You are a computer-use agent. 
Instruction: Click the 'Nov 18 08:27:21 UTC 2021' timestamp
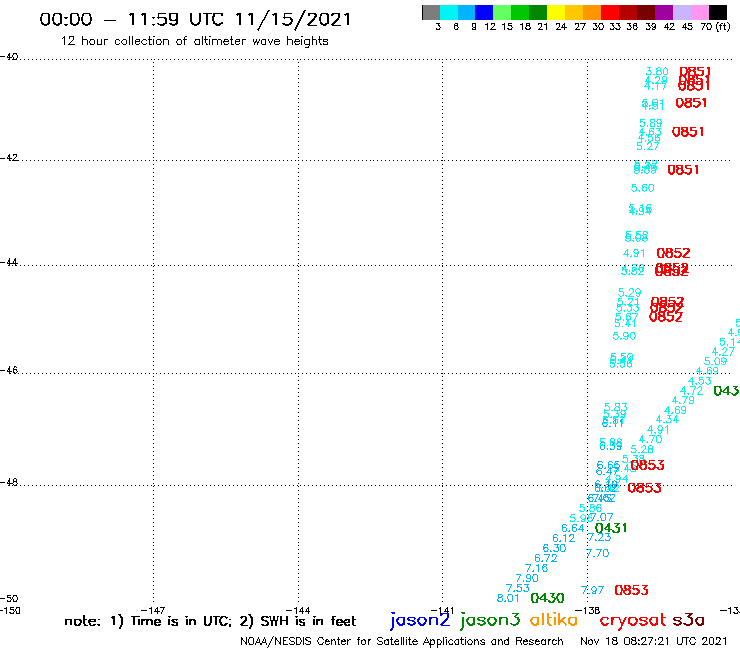pos(654,641)
